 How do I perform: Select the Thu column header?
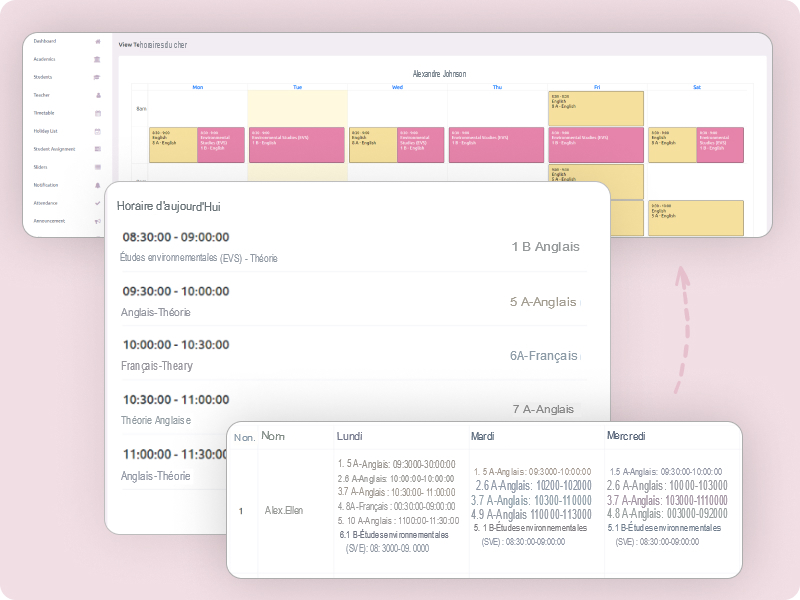497,87
